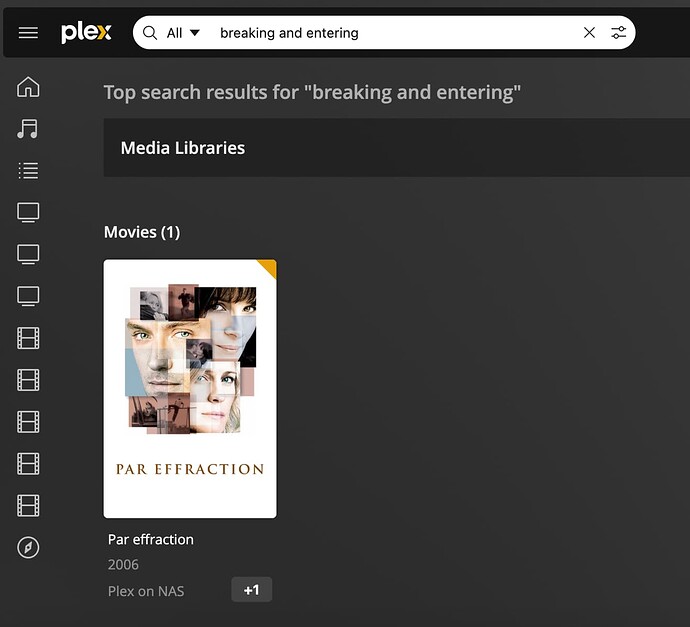Open the Par effraction poster thumbnail
Viewport: 690px width, 627px height.
[190, 389]
